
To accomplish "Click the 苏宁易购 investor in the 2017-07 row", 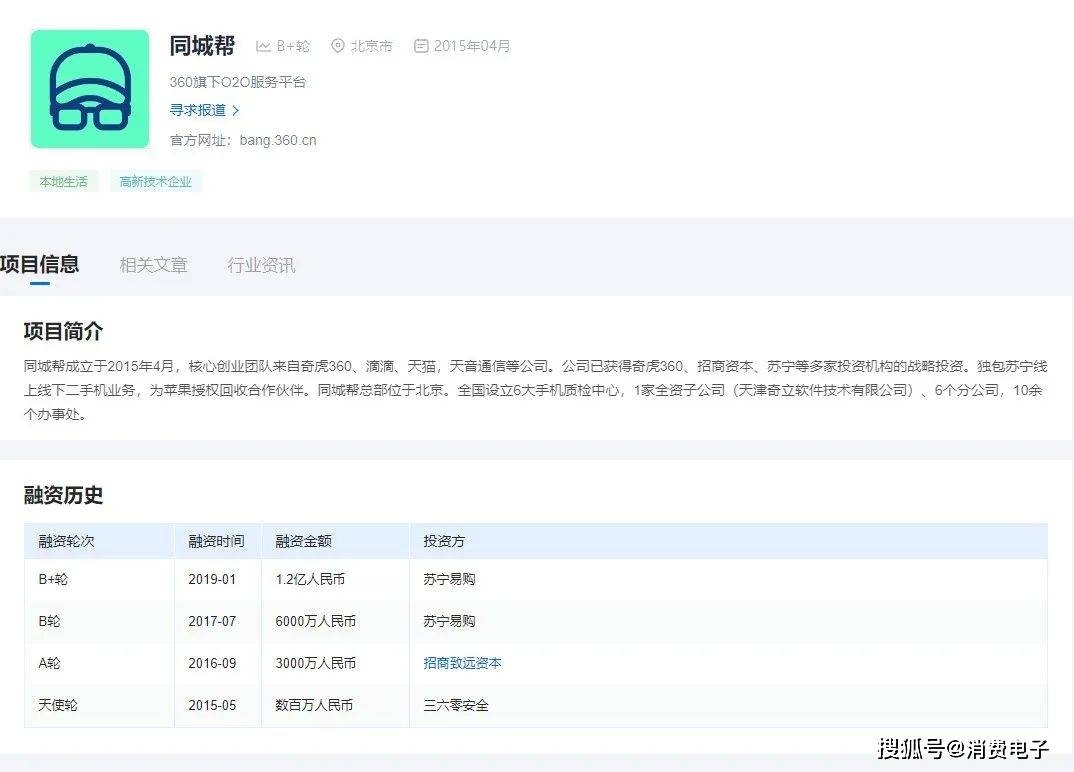I will point(449,621).
